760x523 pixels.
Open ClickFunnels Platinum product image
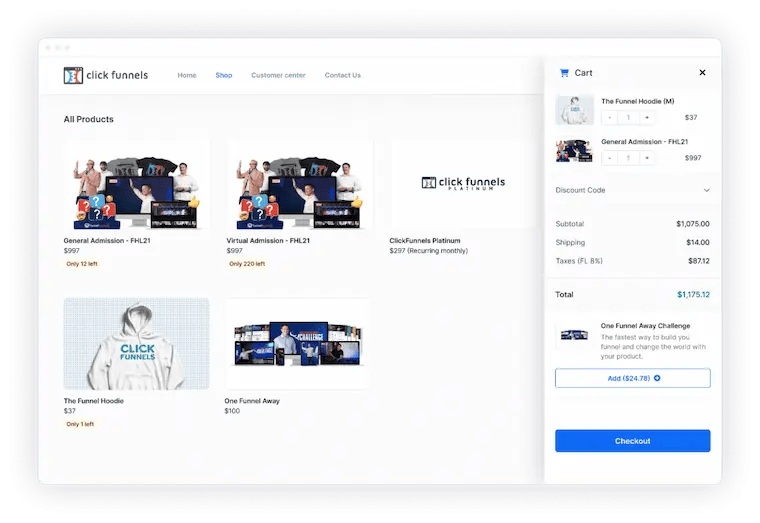click(x=462, y=185)
